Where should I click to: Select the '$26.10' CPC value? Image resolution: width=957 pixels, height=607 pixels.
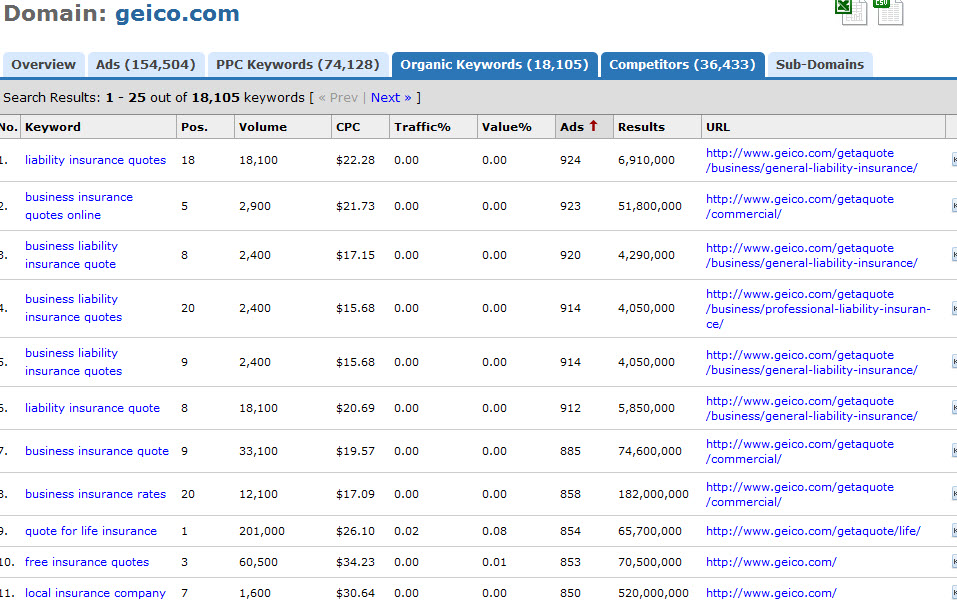pos(355,531)
